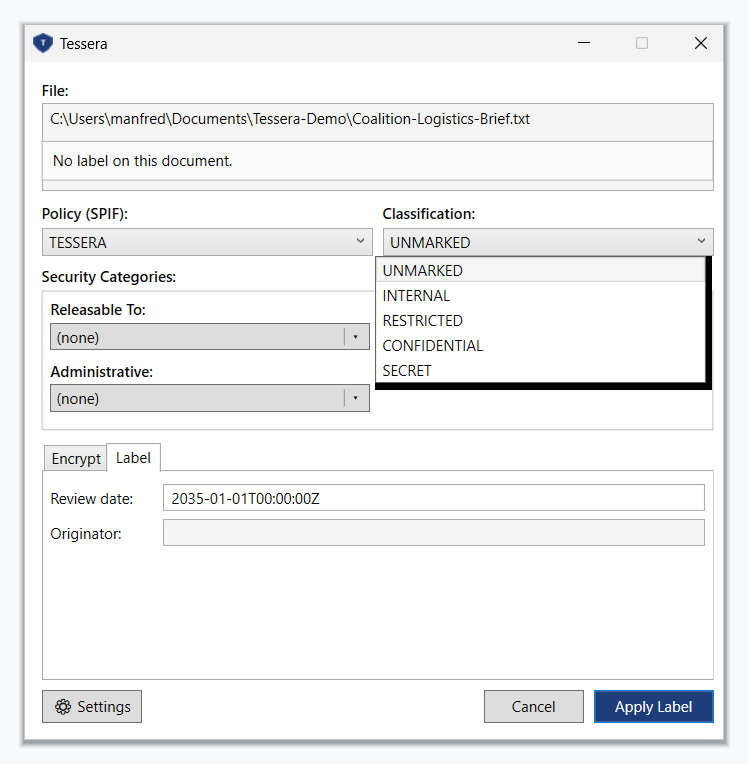This screenshot has height=764, width=748.
Task: Click the 'Review date:' label
Action: [x=92, y=499]
